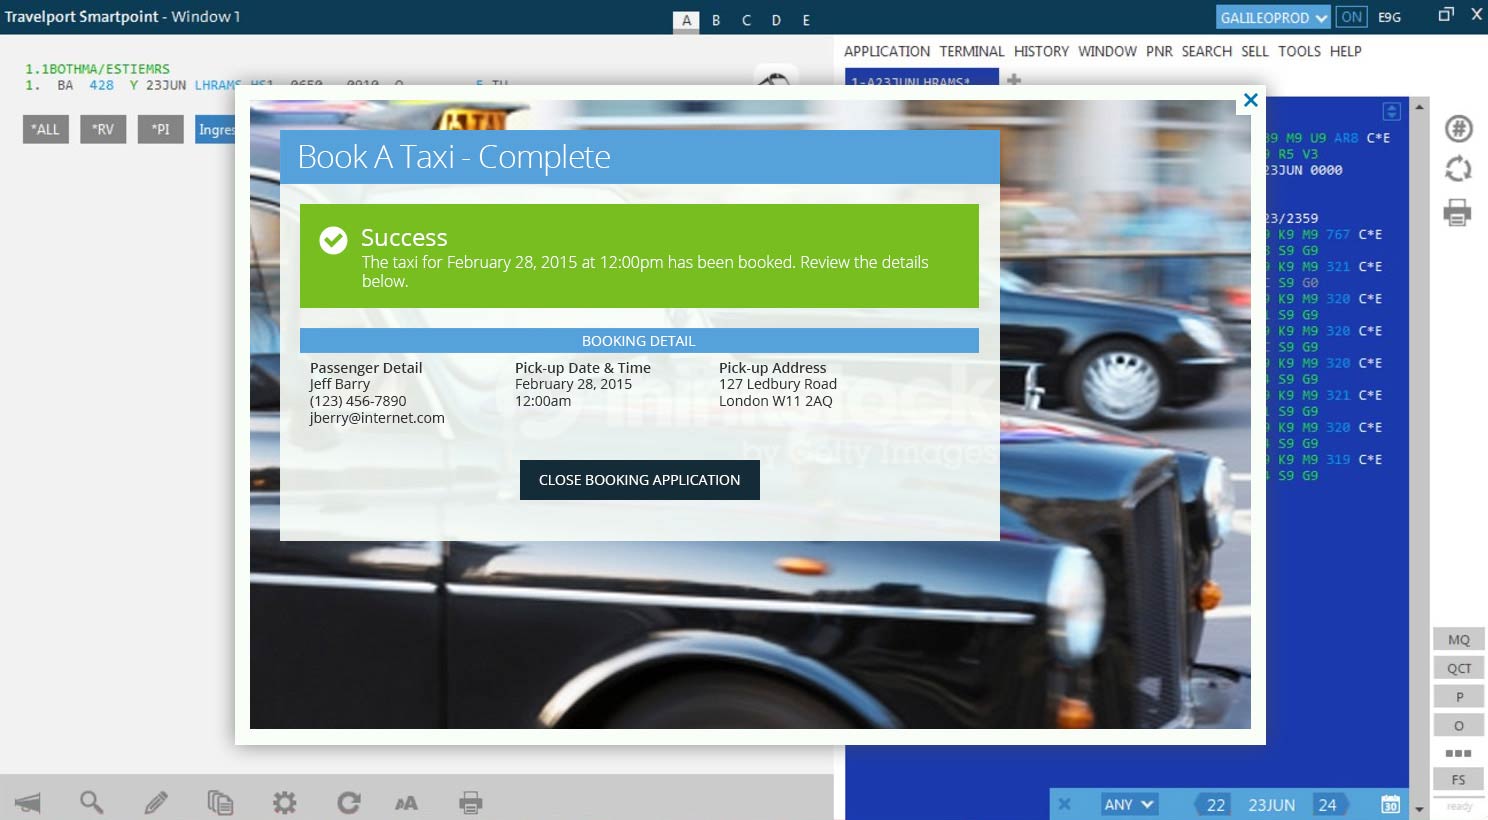Open the ANY dropdown
The image size is (1488, 820).
[x=1129, y=804]
